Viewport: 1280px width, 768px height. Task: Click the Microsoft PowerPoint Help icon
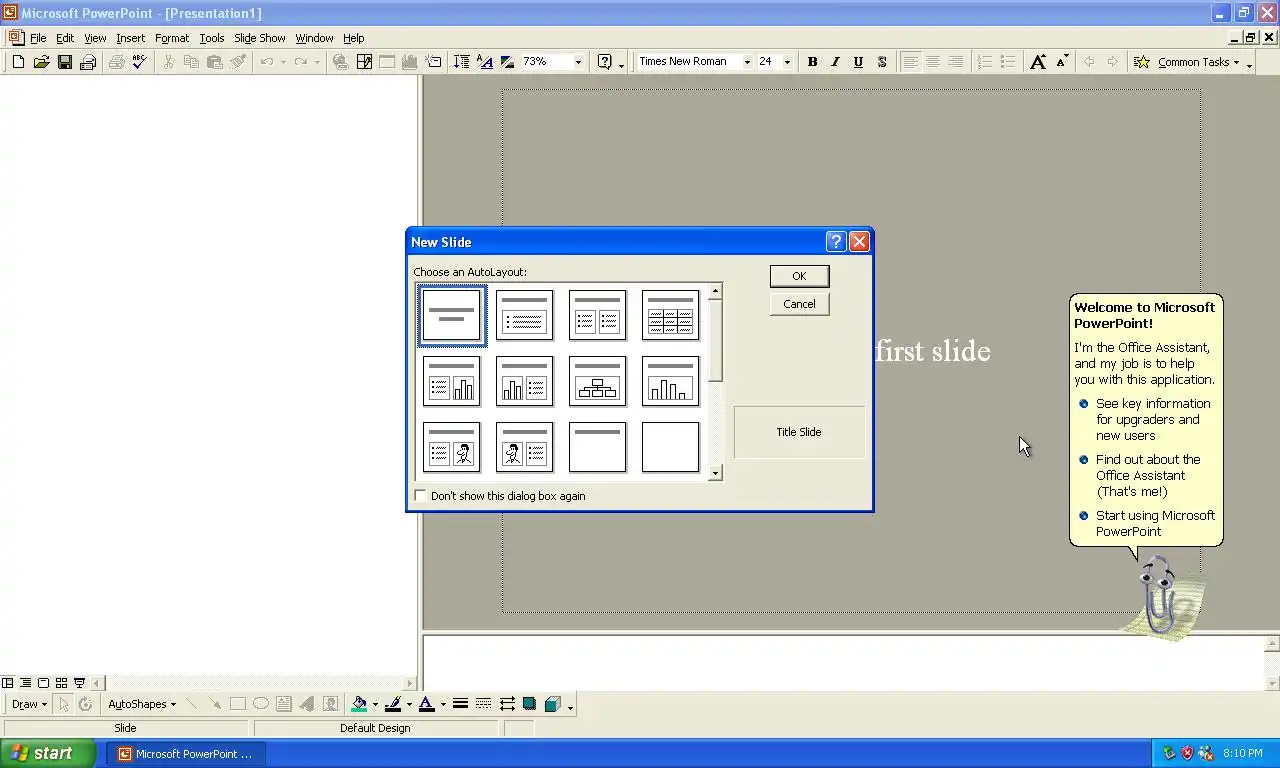(x=605, y=62)
